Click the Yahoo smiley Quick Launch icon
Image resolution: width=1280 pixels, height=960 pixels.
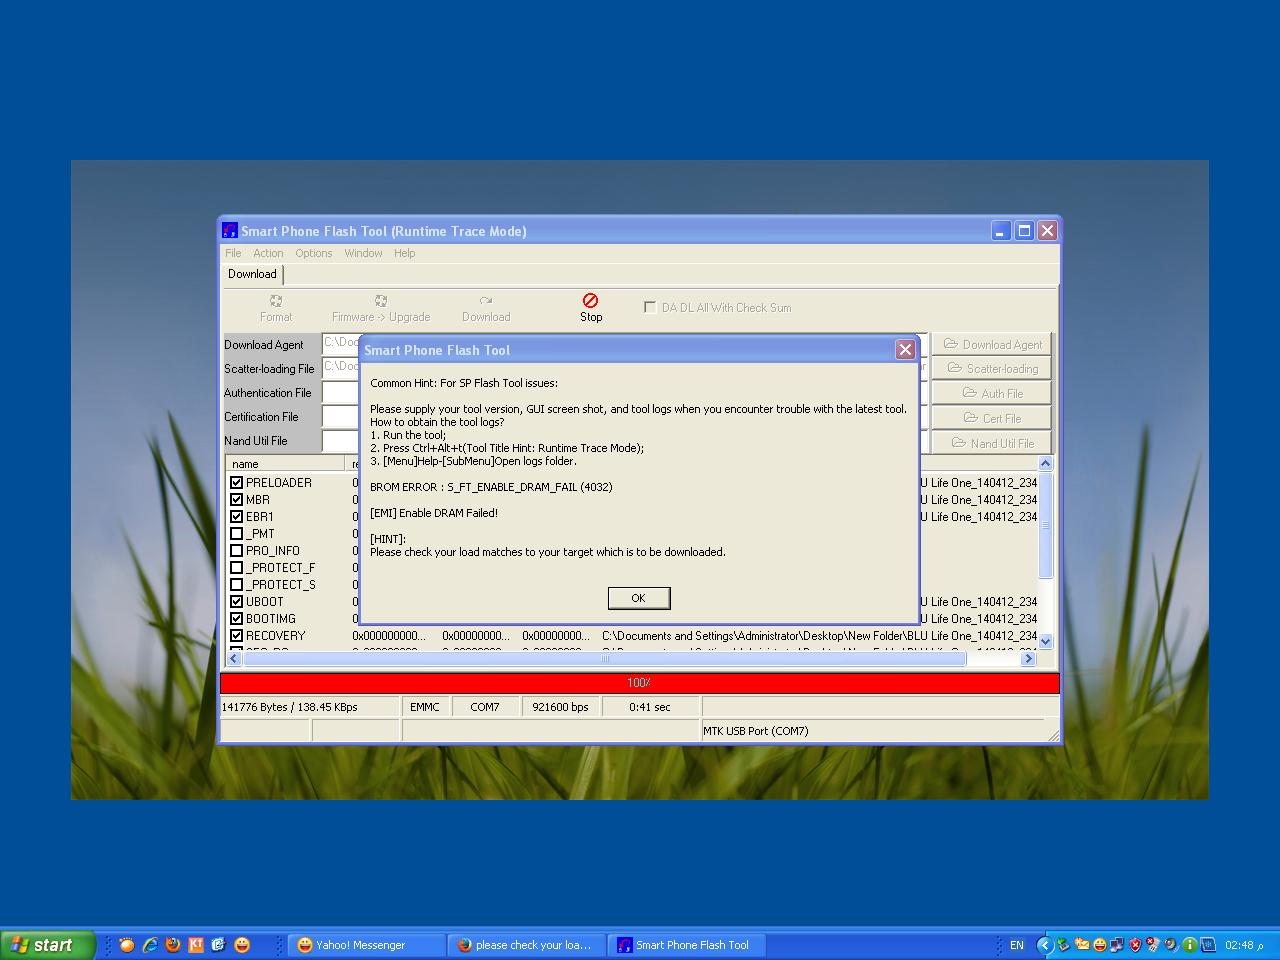(x=242, y=945)
